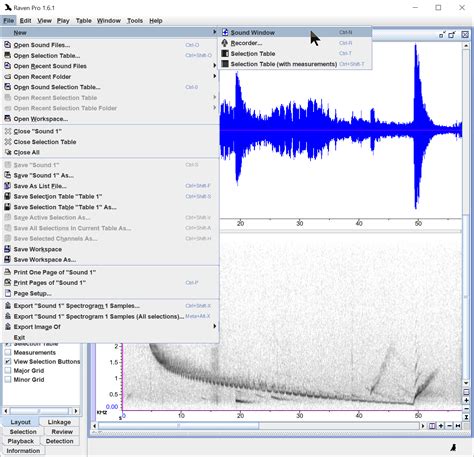Open the Table menu
Image resolution: width=474 pixels, height=457 pixels.
point(84,21)
